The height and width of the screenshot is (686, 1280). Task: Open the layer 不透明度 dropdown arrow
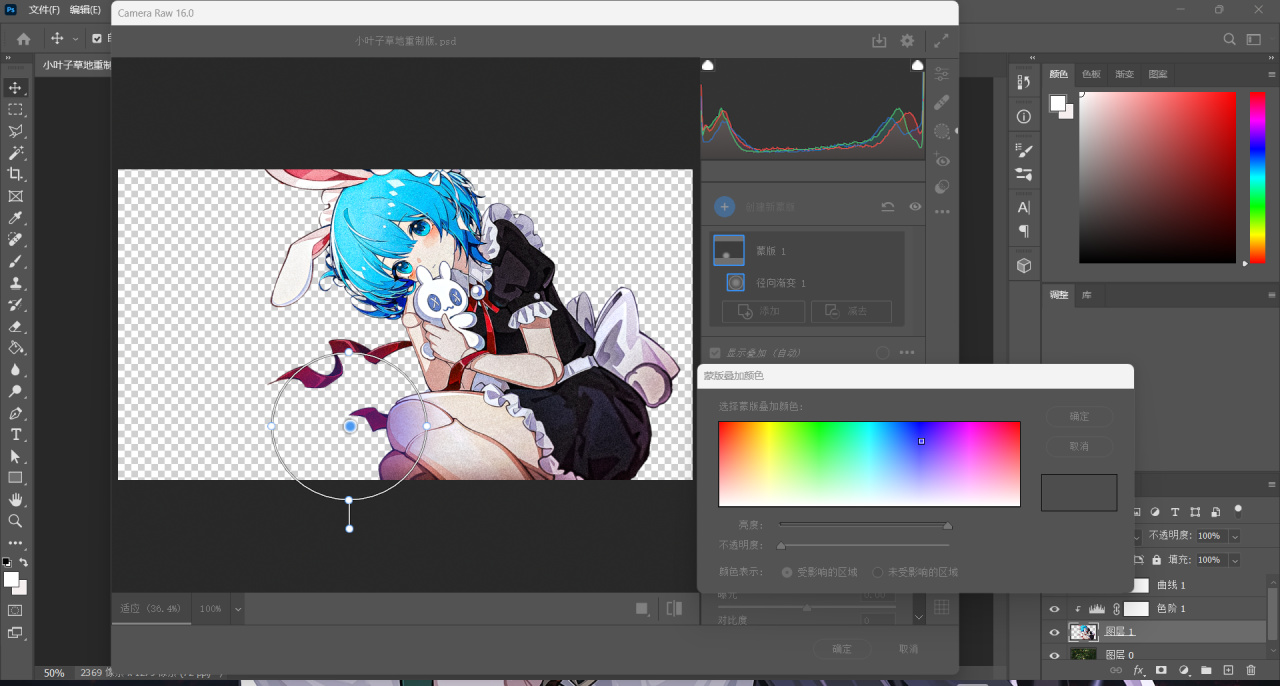(x=1234, y=536)
